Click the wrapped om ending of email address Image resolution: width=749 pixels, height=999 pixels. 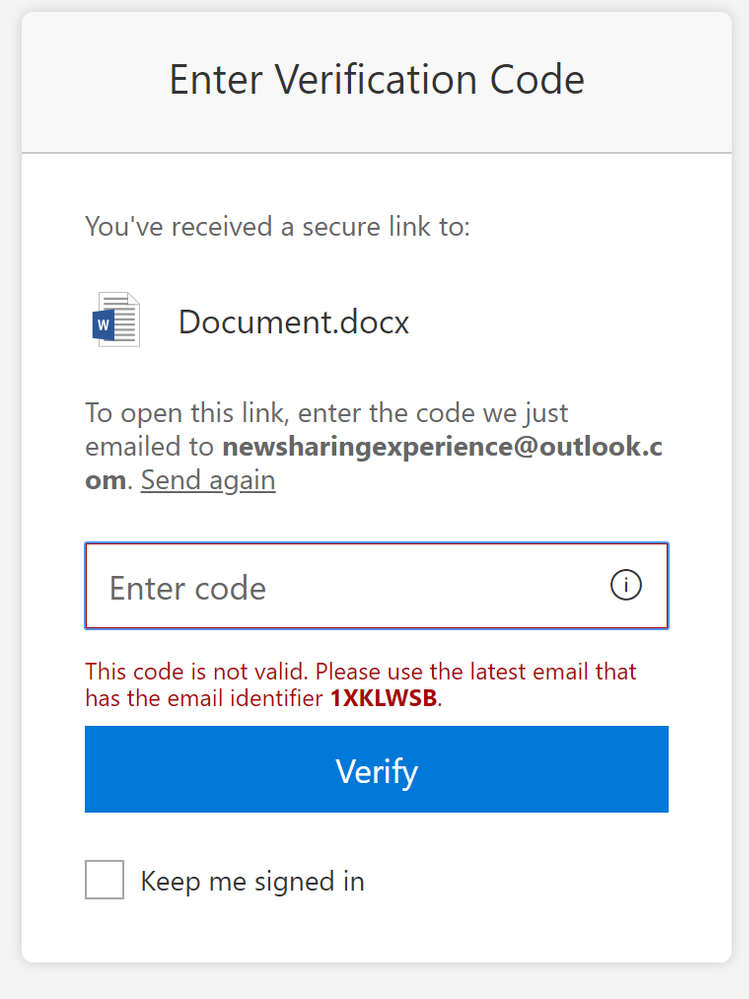[106, 480]
